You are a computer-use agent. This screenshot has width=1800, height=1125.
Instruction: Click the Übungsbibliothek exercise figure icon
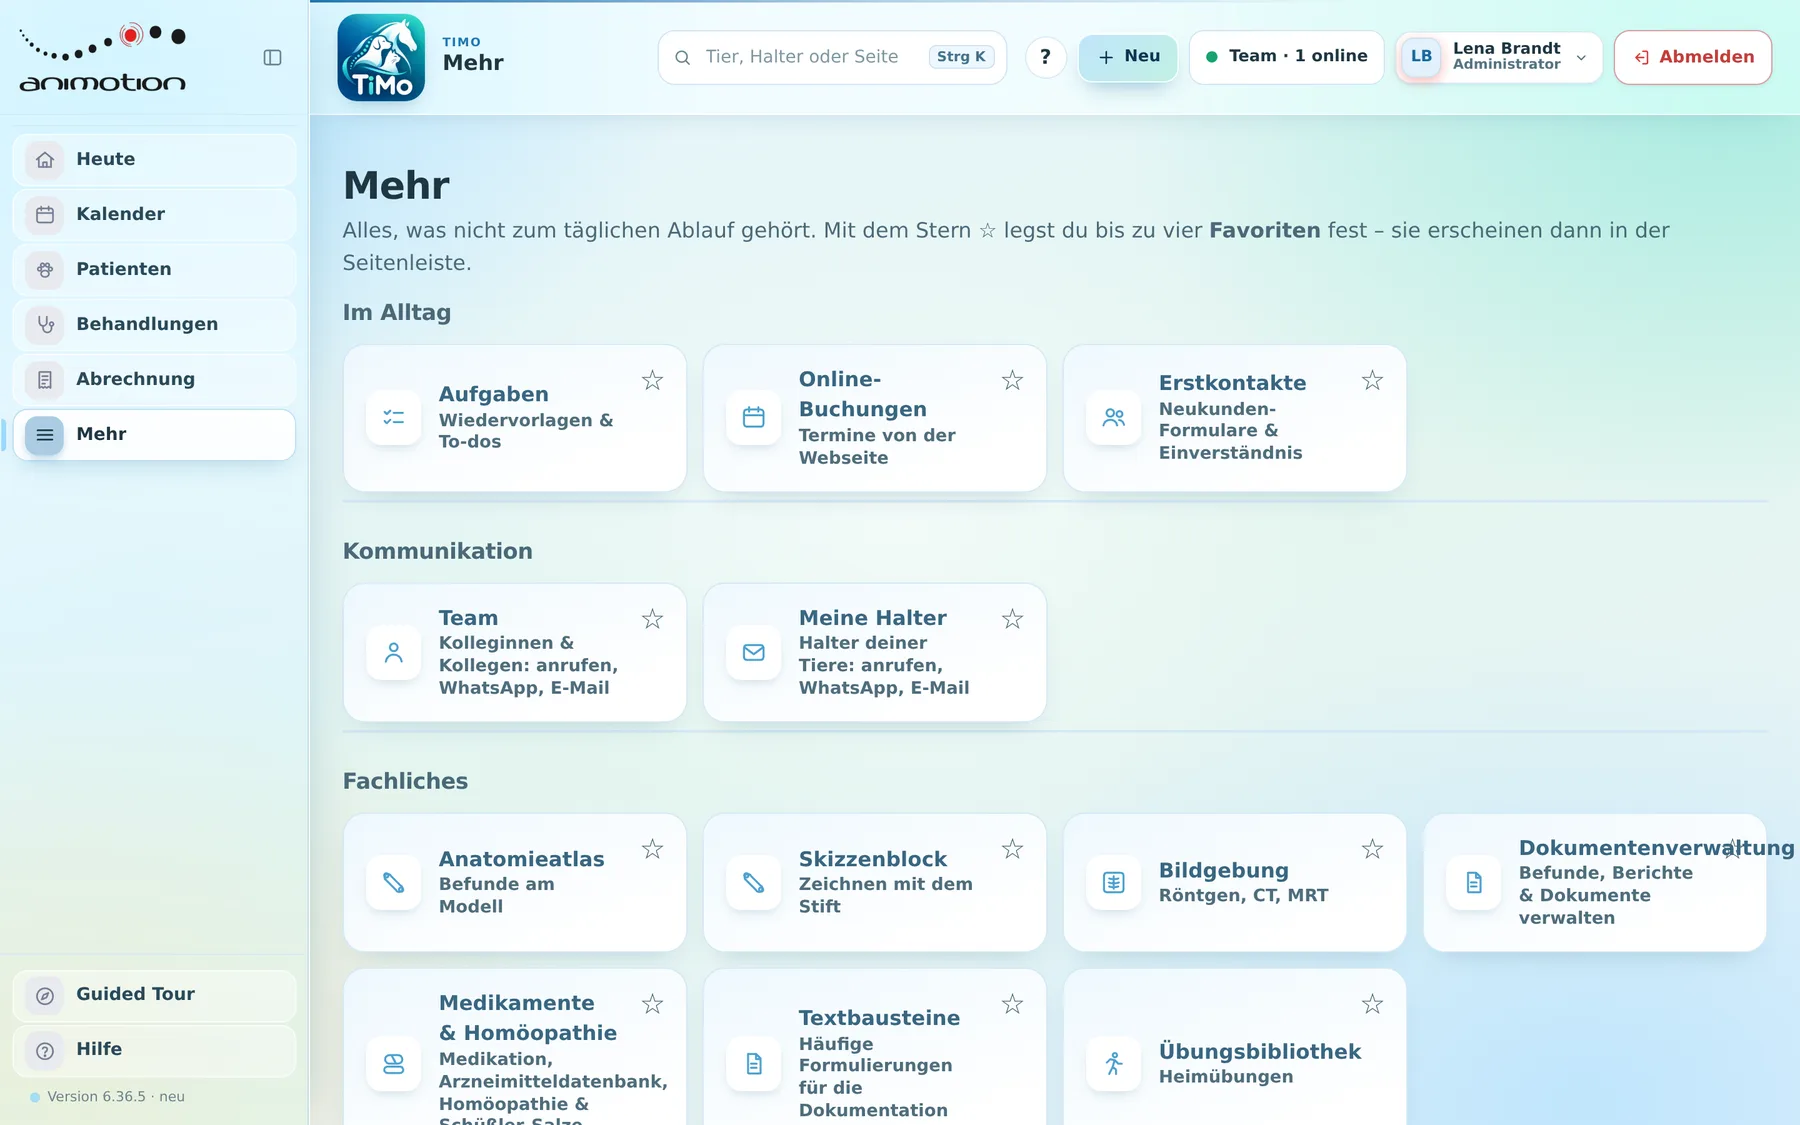pos(1114,1064)
